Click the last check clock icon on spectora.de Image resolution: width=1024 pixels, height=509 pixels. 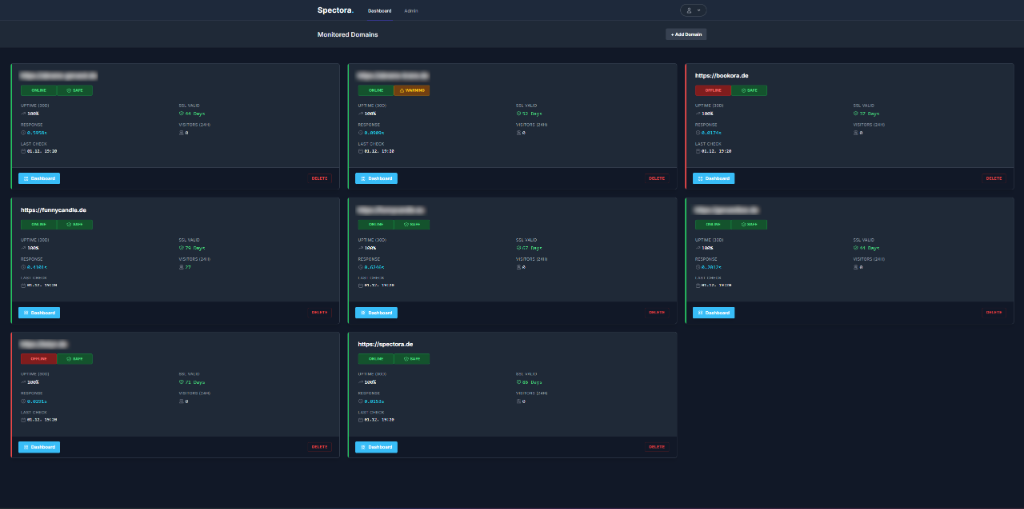(360, 420)
